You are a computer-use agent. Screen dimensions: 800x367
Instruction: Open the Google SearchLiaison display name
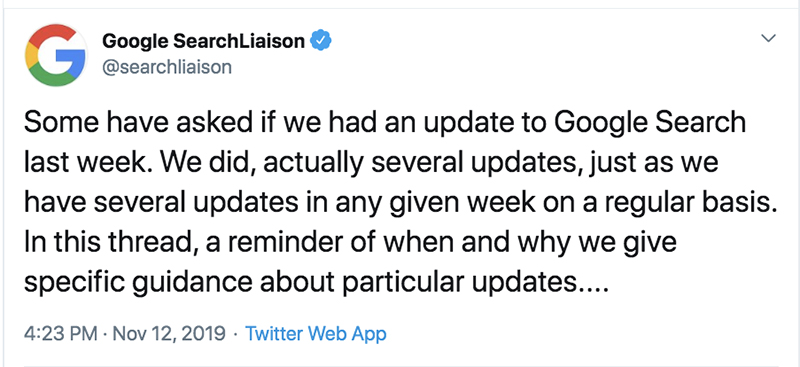(203, 41)
